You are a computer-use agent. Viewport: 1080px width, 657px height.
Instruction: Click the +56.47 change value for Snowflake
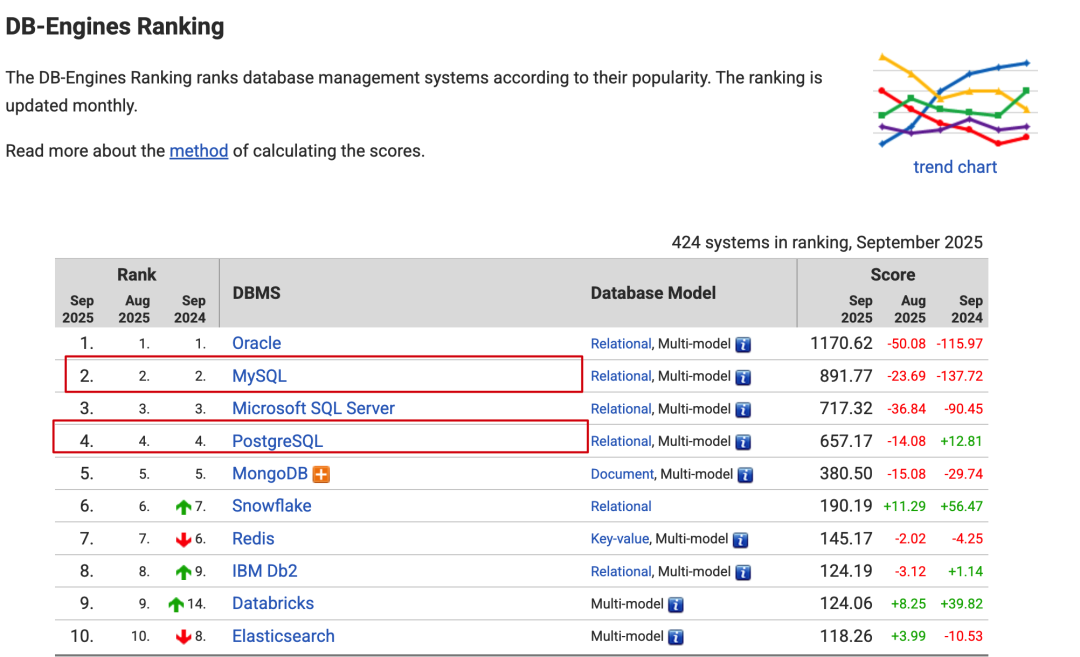pos(962,506)
